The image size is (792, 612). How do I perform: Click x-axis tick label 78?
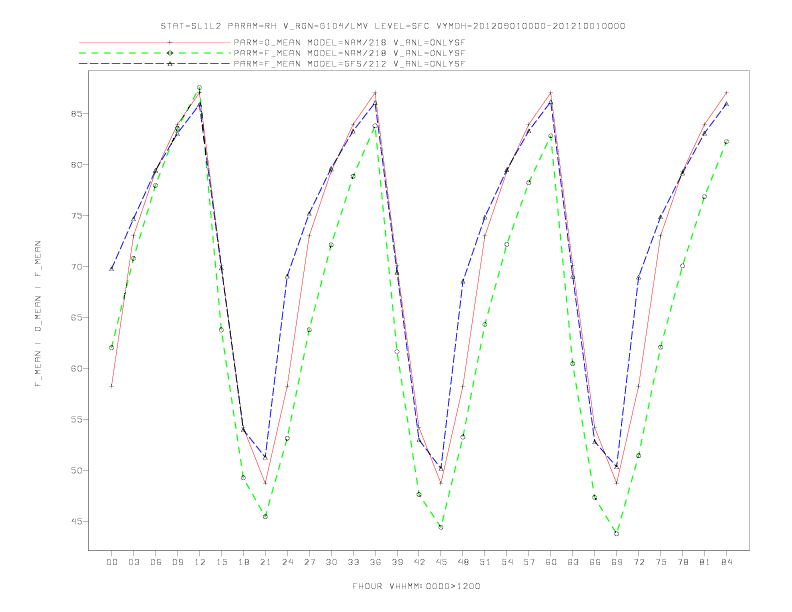click(x=682, y=562)
